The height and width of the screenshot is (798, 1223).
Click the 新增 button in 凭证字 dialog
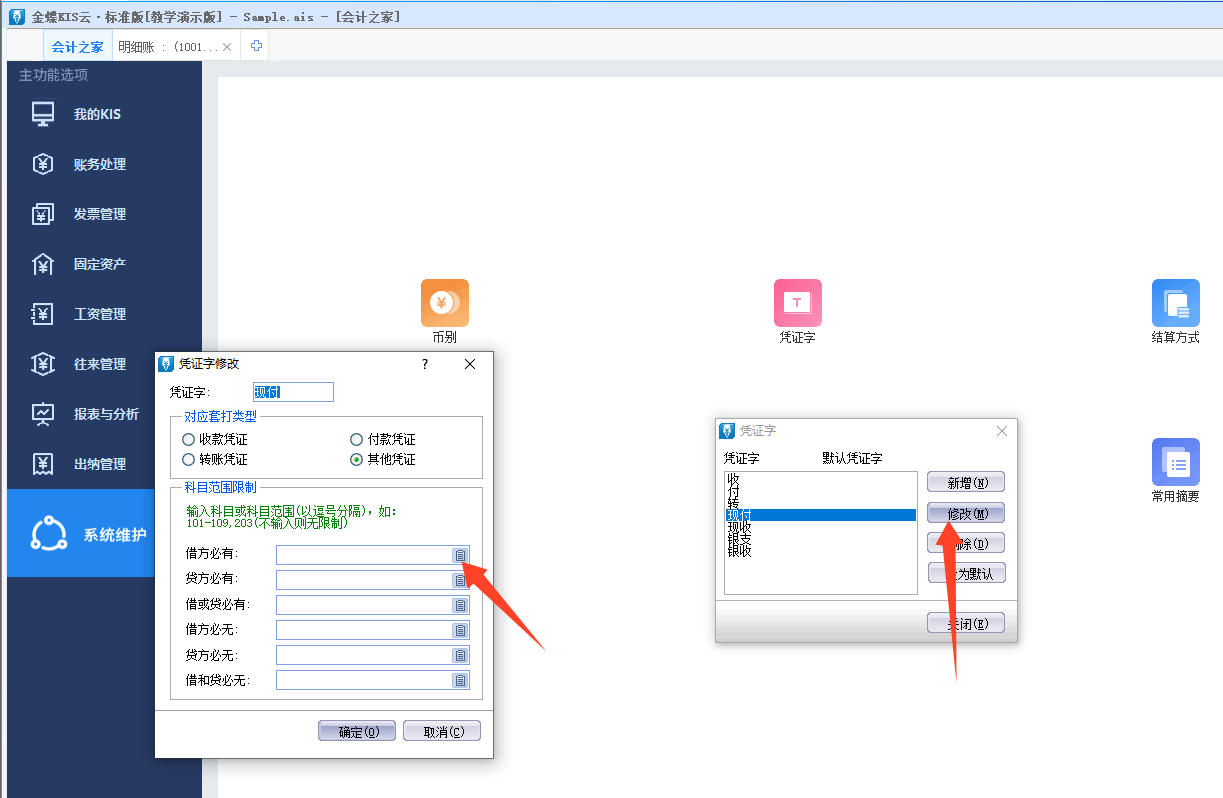tap(965, 483)
